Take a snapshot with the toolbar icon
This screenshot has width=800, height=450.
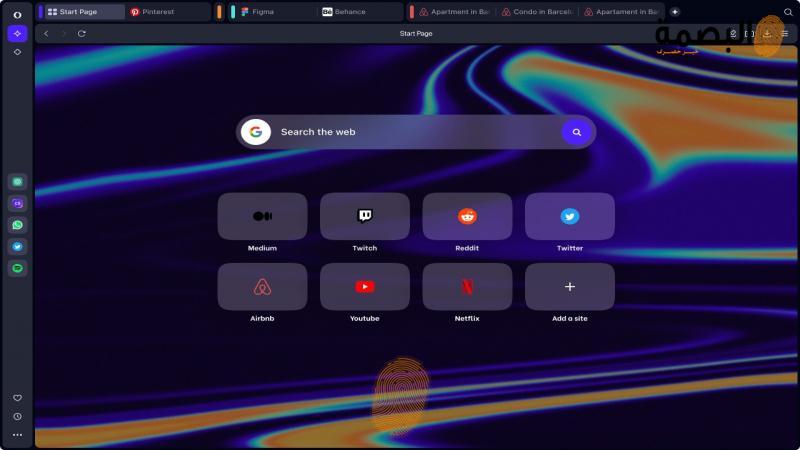coord(749,34)
